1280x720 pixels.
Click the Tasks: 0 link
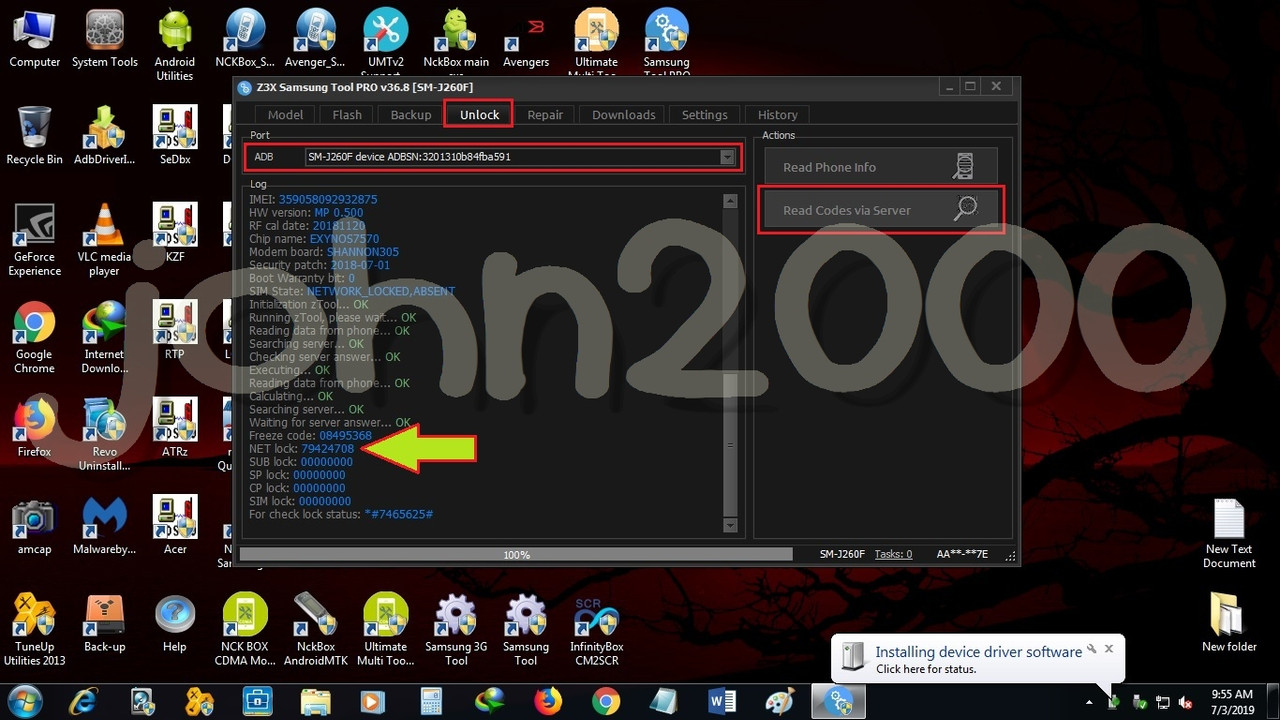893,554
